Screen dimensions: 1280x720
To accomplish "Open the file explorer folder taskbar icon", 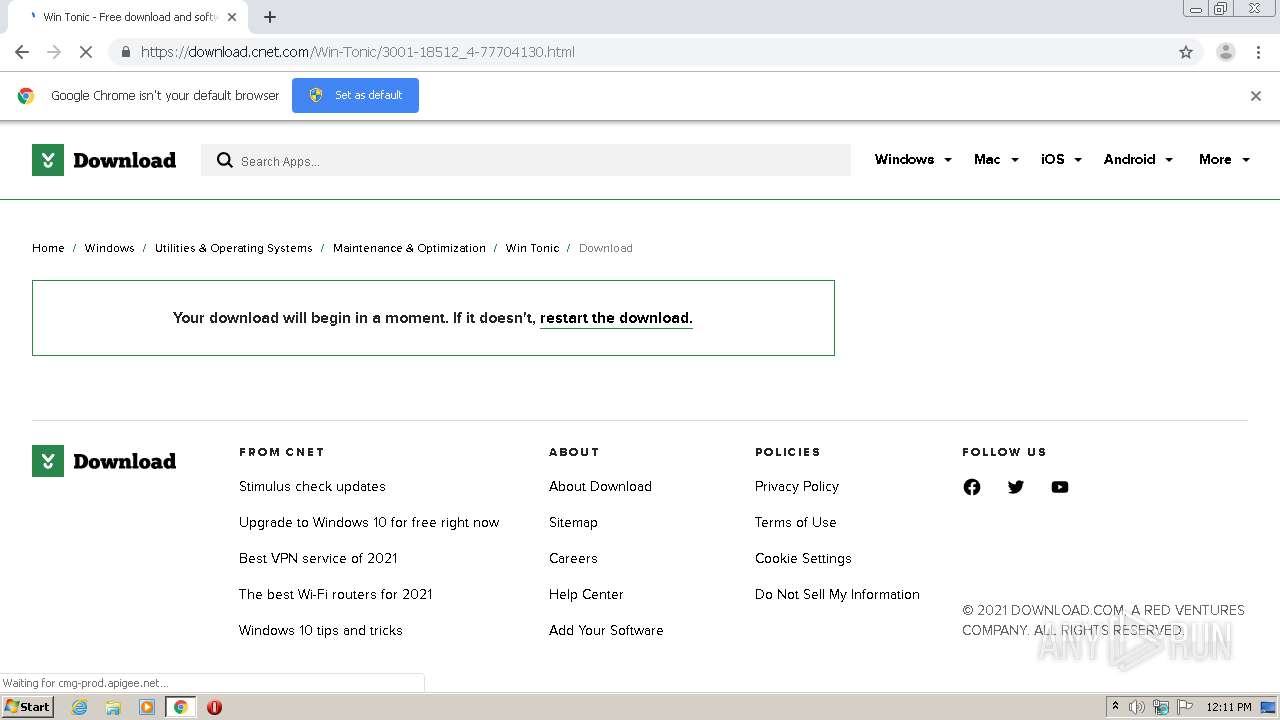I will tap(113, 707).
